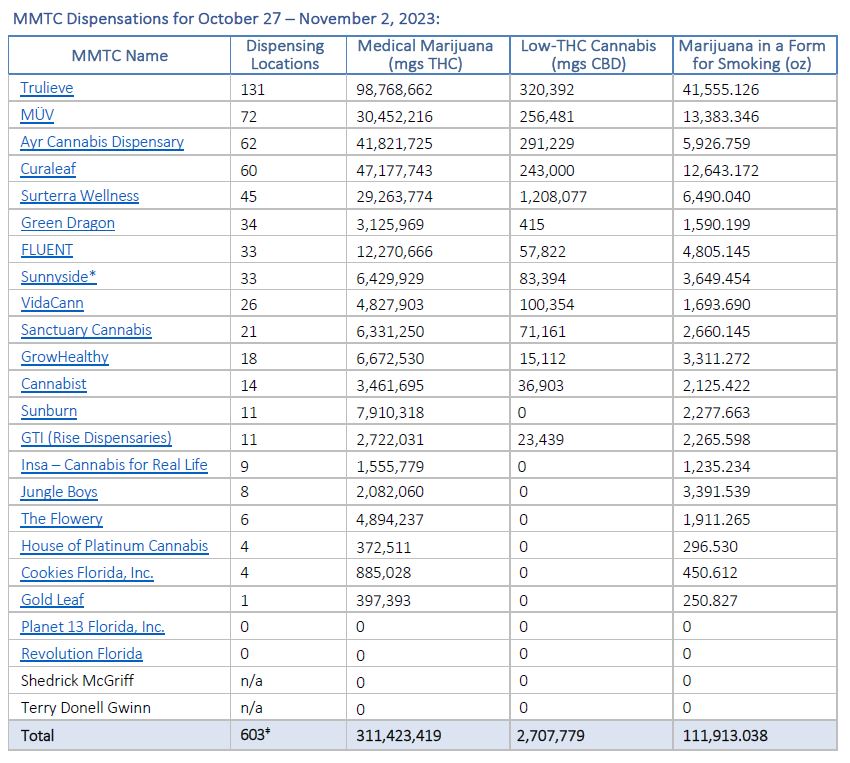Open the Jungle Boys link
Viewport: 850px width, 763px height.
coord(59,492)
